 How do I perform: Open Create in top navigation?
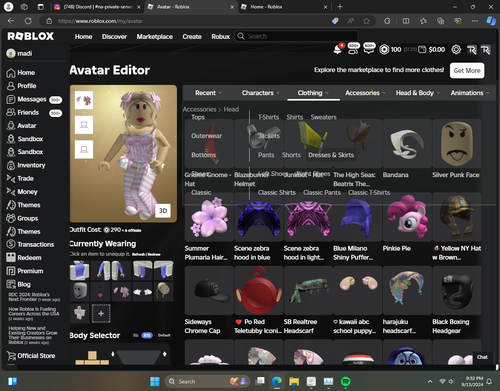(192, 37)
